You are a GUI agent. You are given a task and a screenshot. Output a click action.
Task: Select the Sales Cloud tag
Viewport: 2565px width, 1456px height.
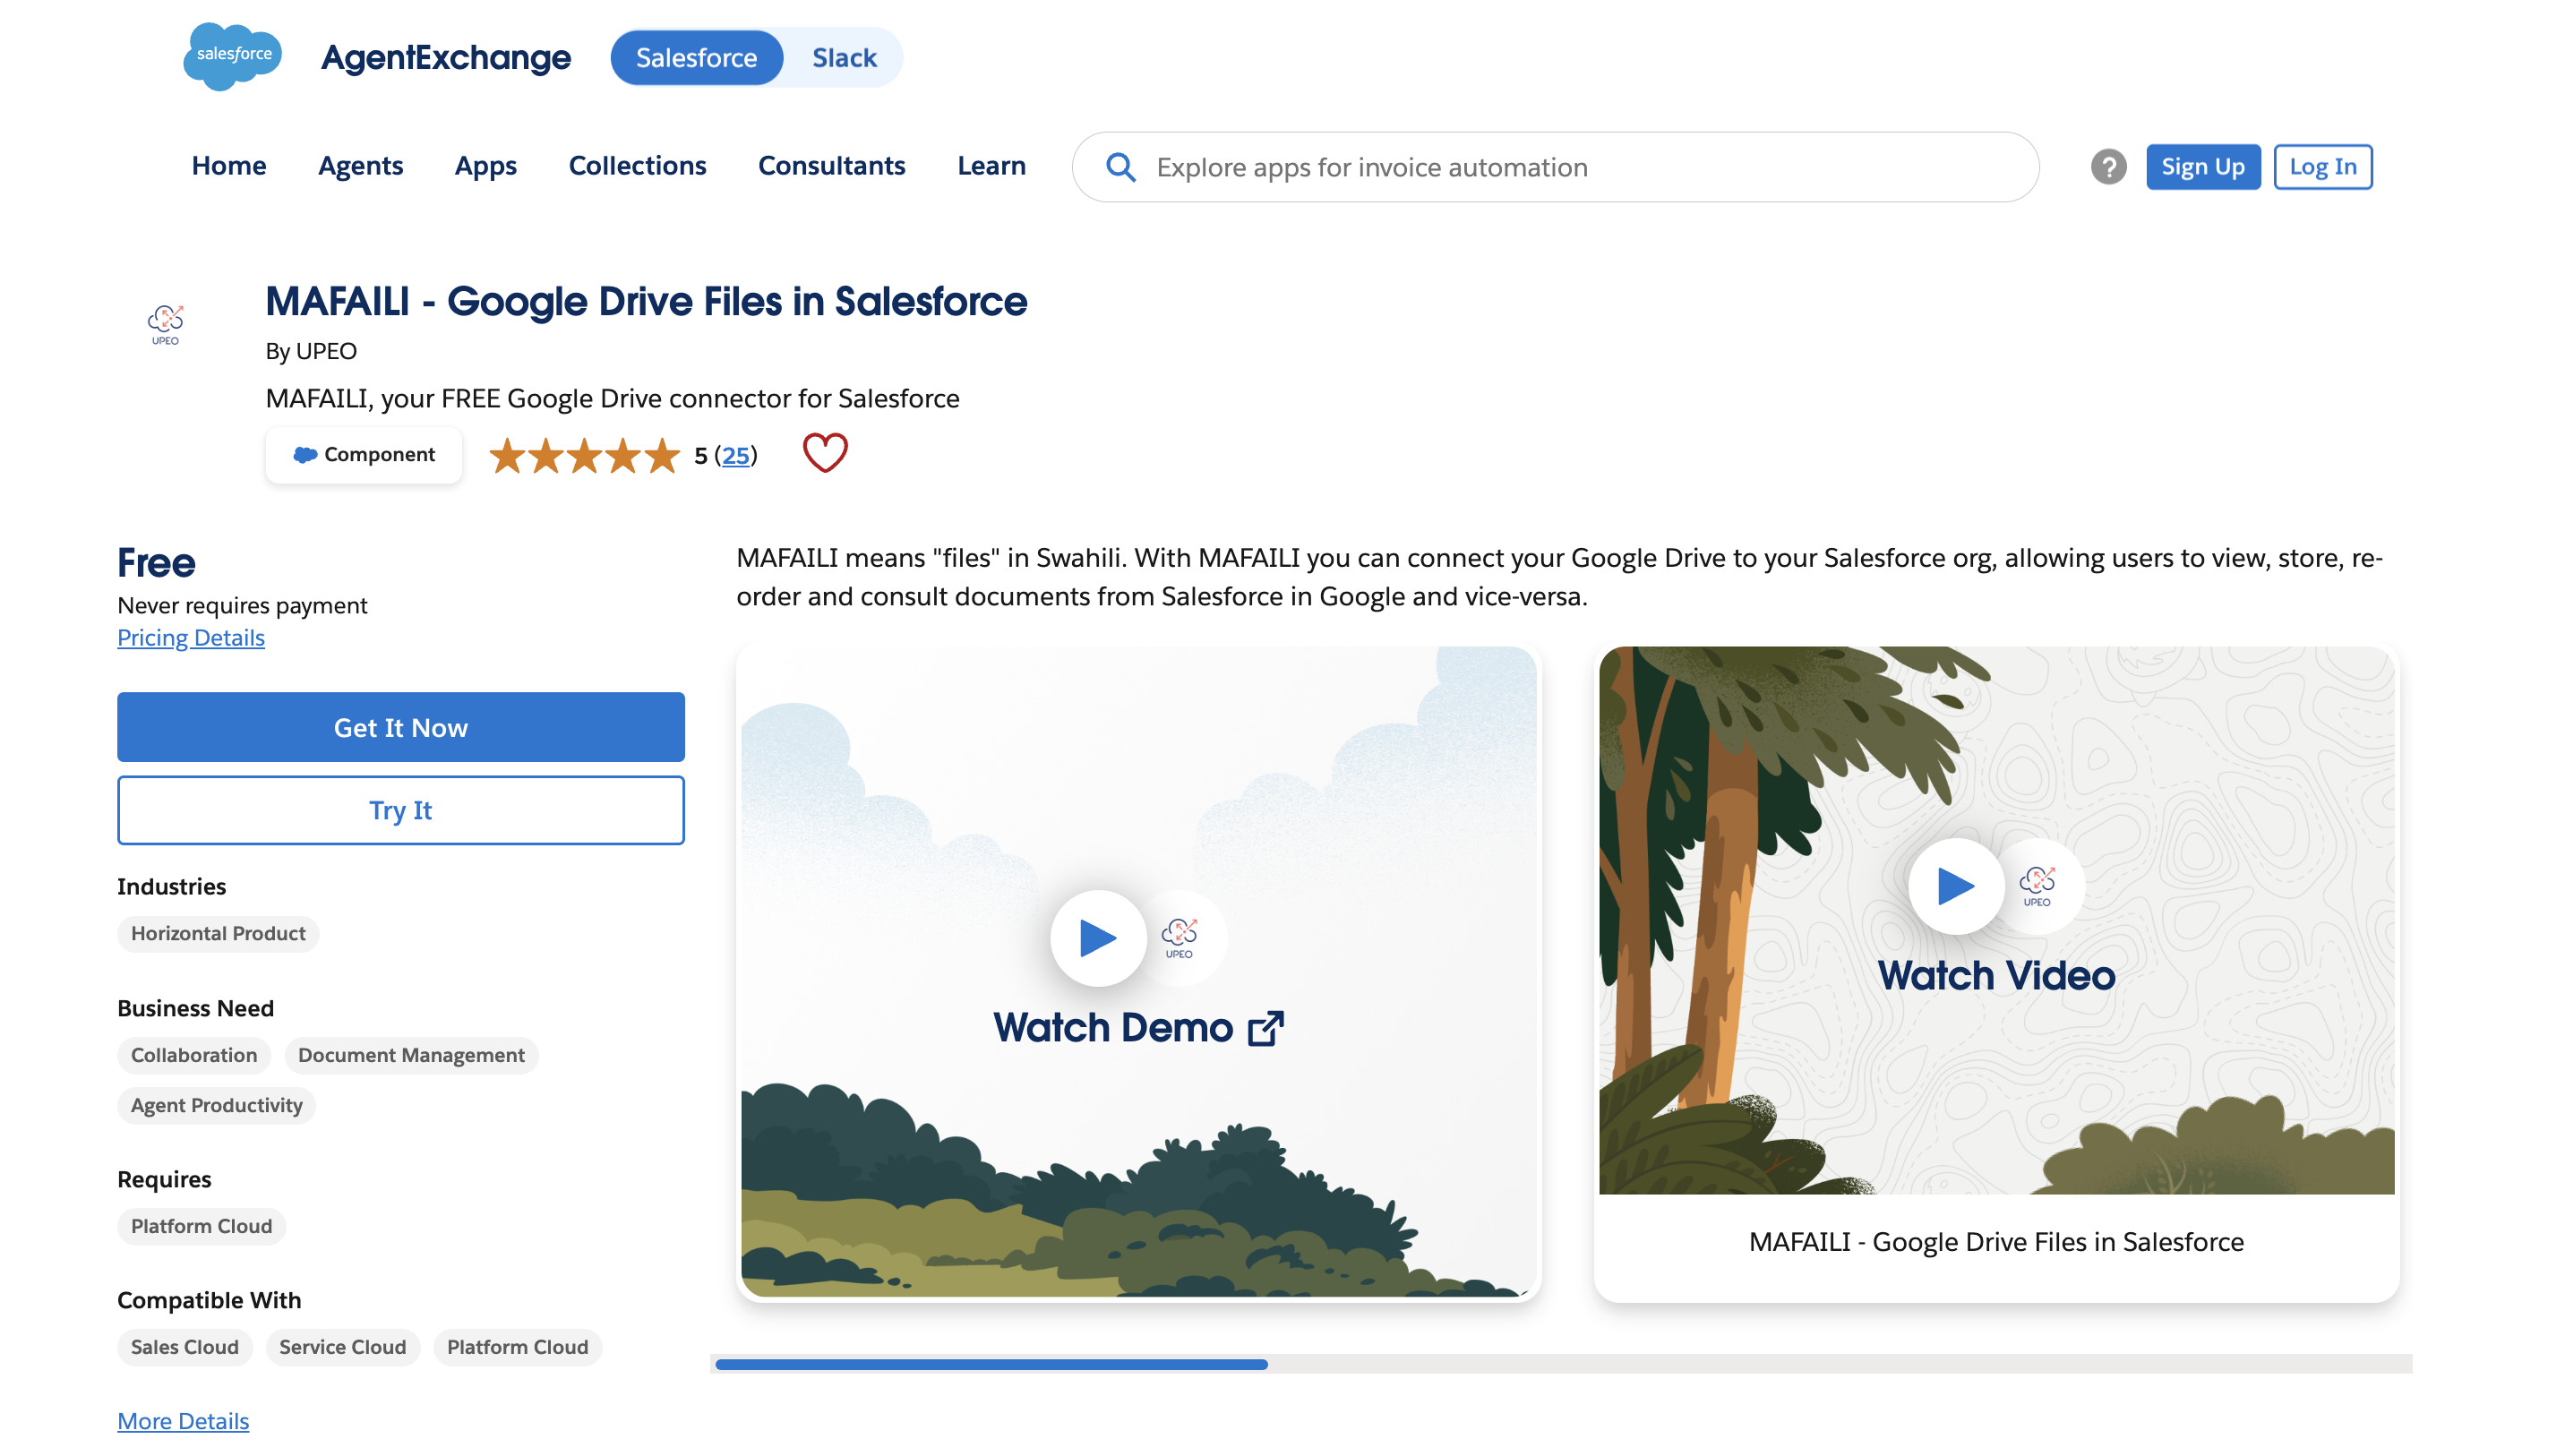185,1348
